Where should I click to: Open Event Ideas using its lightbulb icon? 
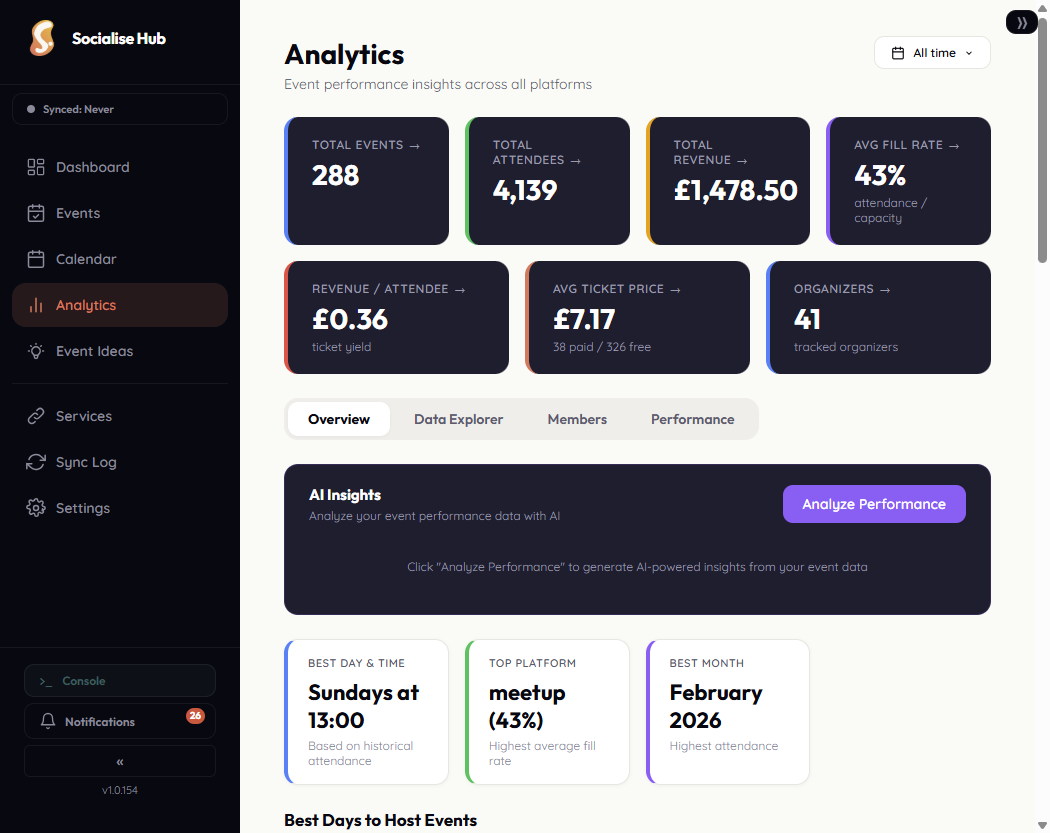tap(34, 351)
